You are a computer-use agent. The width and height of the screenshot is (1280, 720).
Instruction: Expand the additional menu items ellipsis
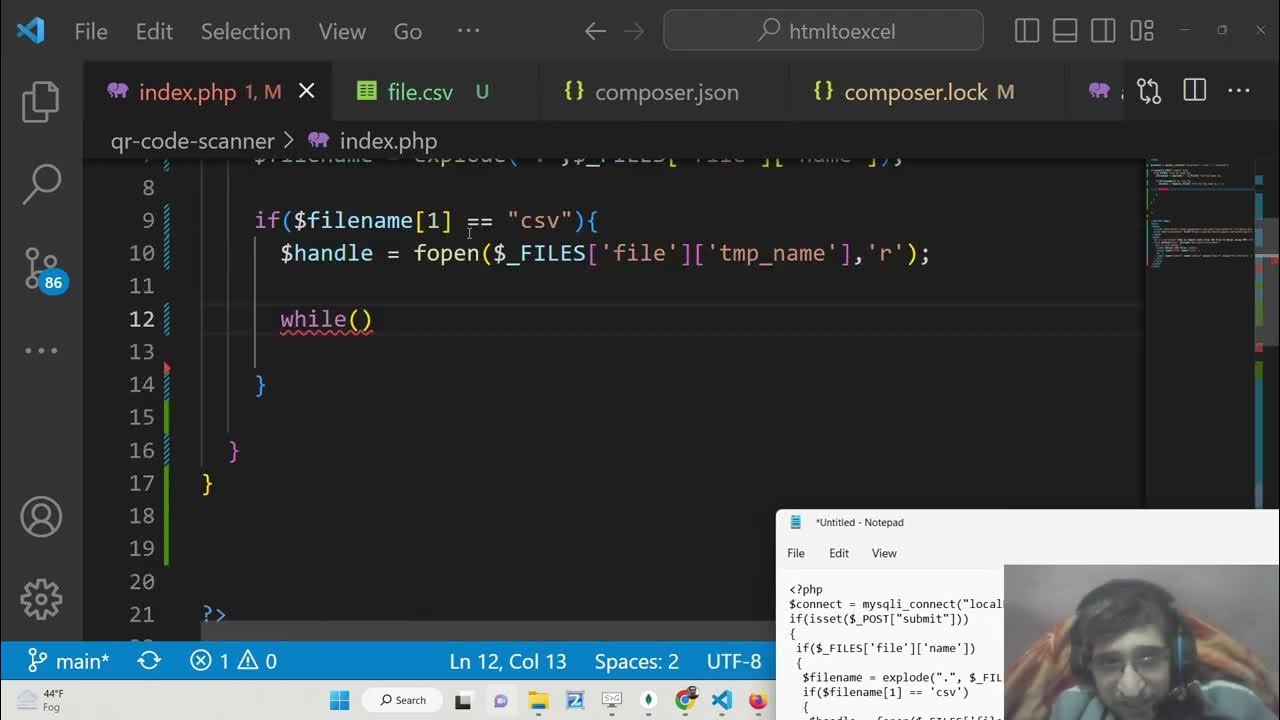pyautogui.click(x=468, y=31)
